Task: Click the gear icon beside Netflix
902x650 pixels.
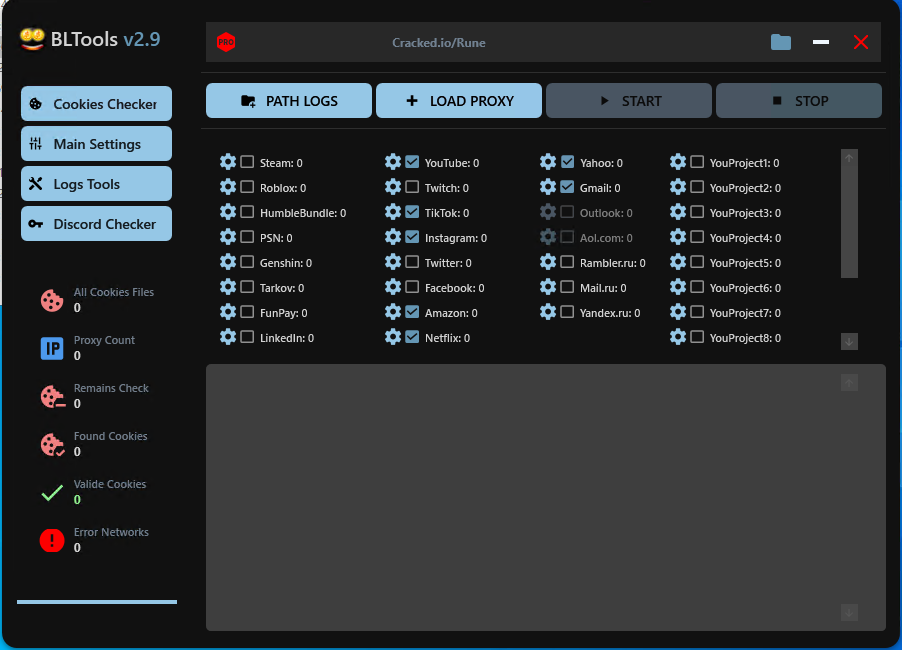Action: [392, 337]
